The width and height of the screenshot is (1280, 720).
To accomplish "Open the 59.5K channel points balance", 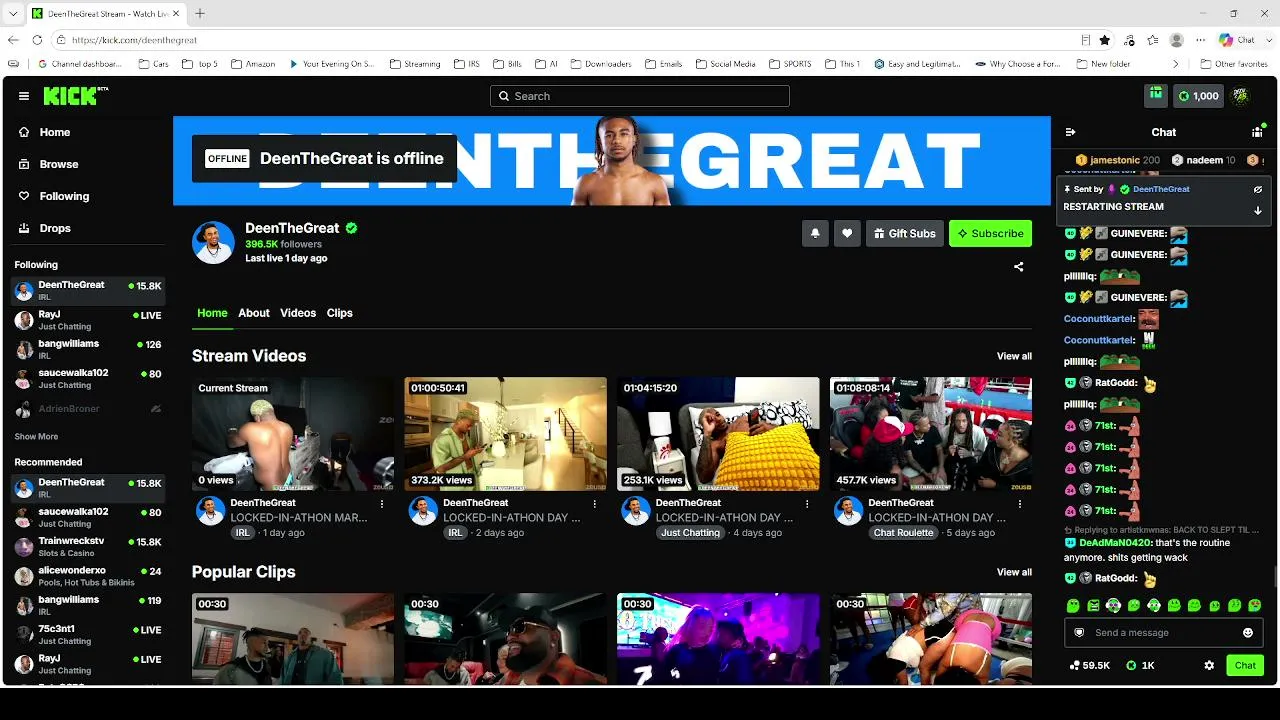I will pyautogui.click(x=1089, y=665).
